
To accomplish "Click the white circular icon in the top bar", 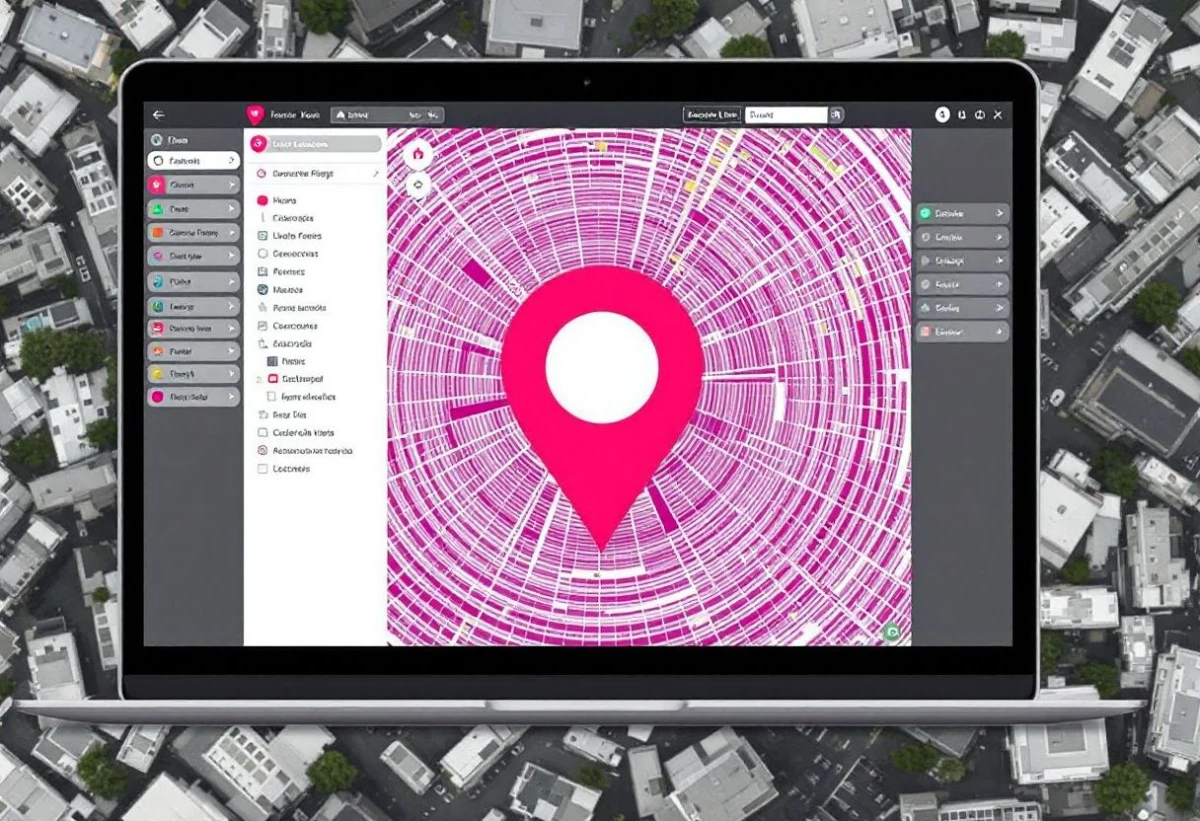I will pos(942,115).
